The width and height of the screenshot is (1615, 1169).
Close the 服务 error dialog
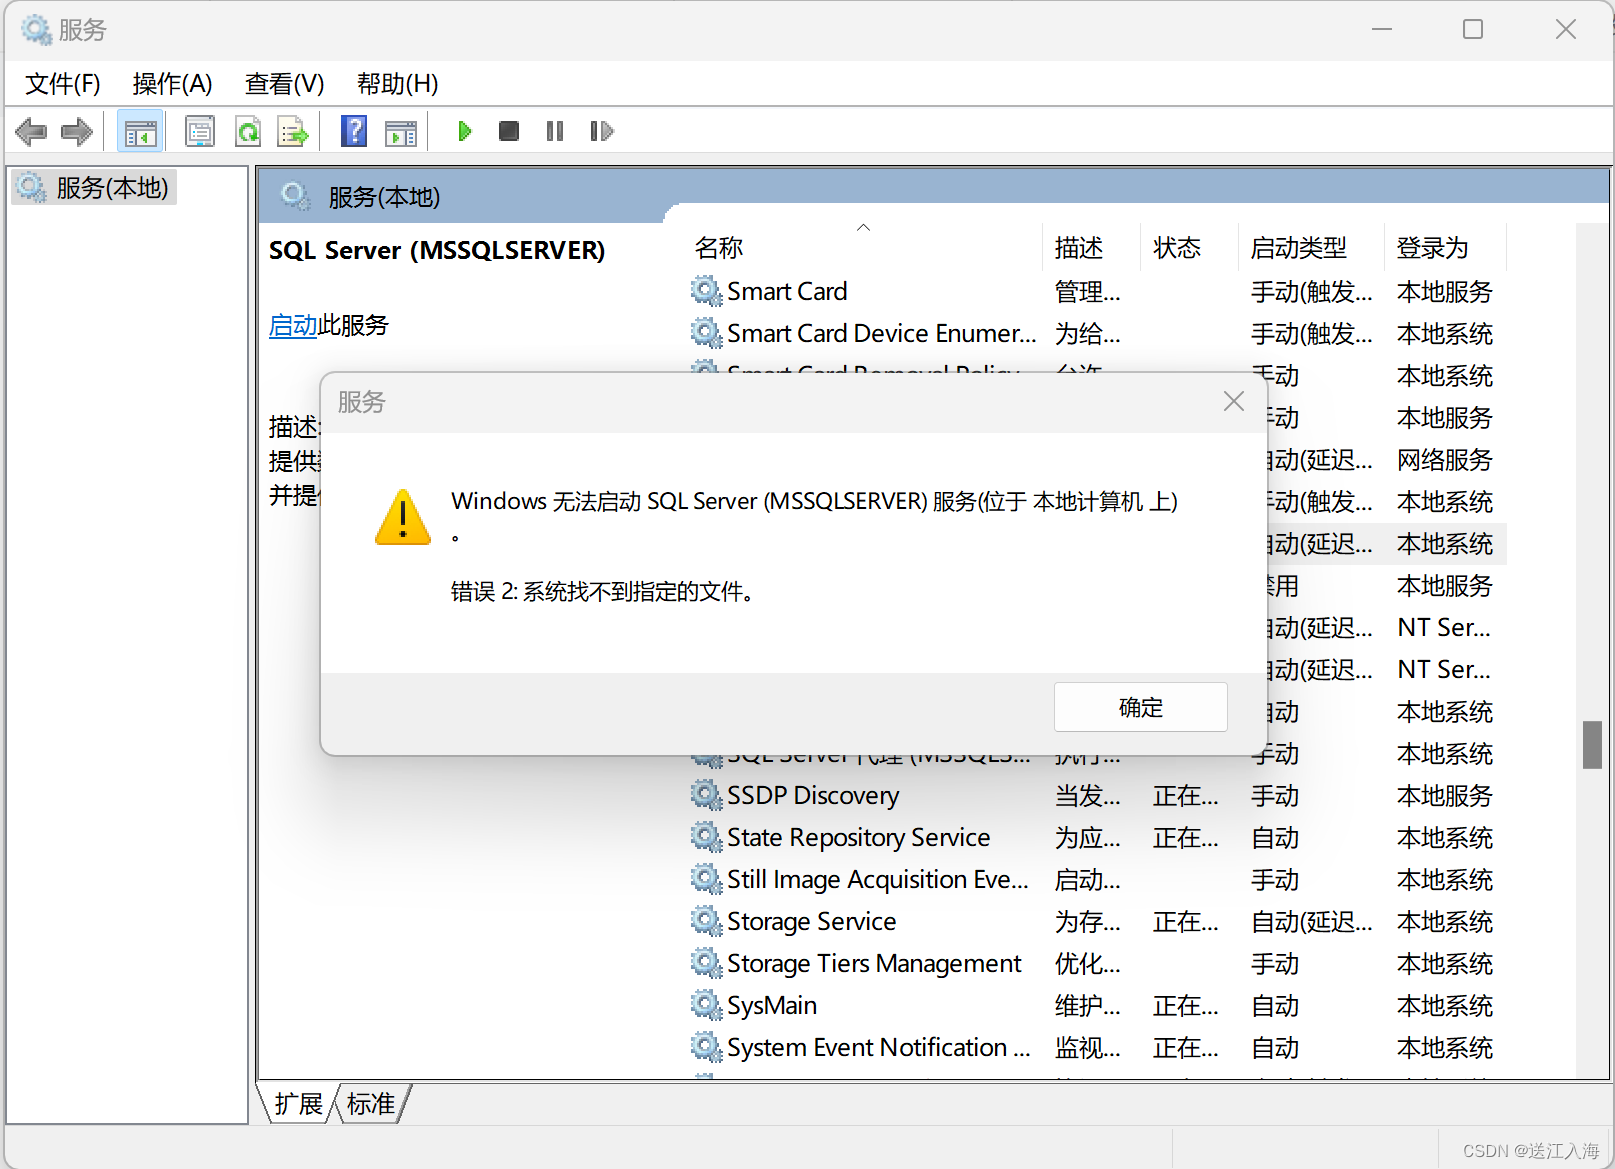1234,401
